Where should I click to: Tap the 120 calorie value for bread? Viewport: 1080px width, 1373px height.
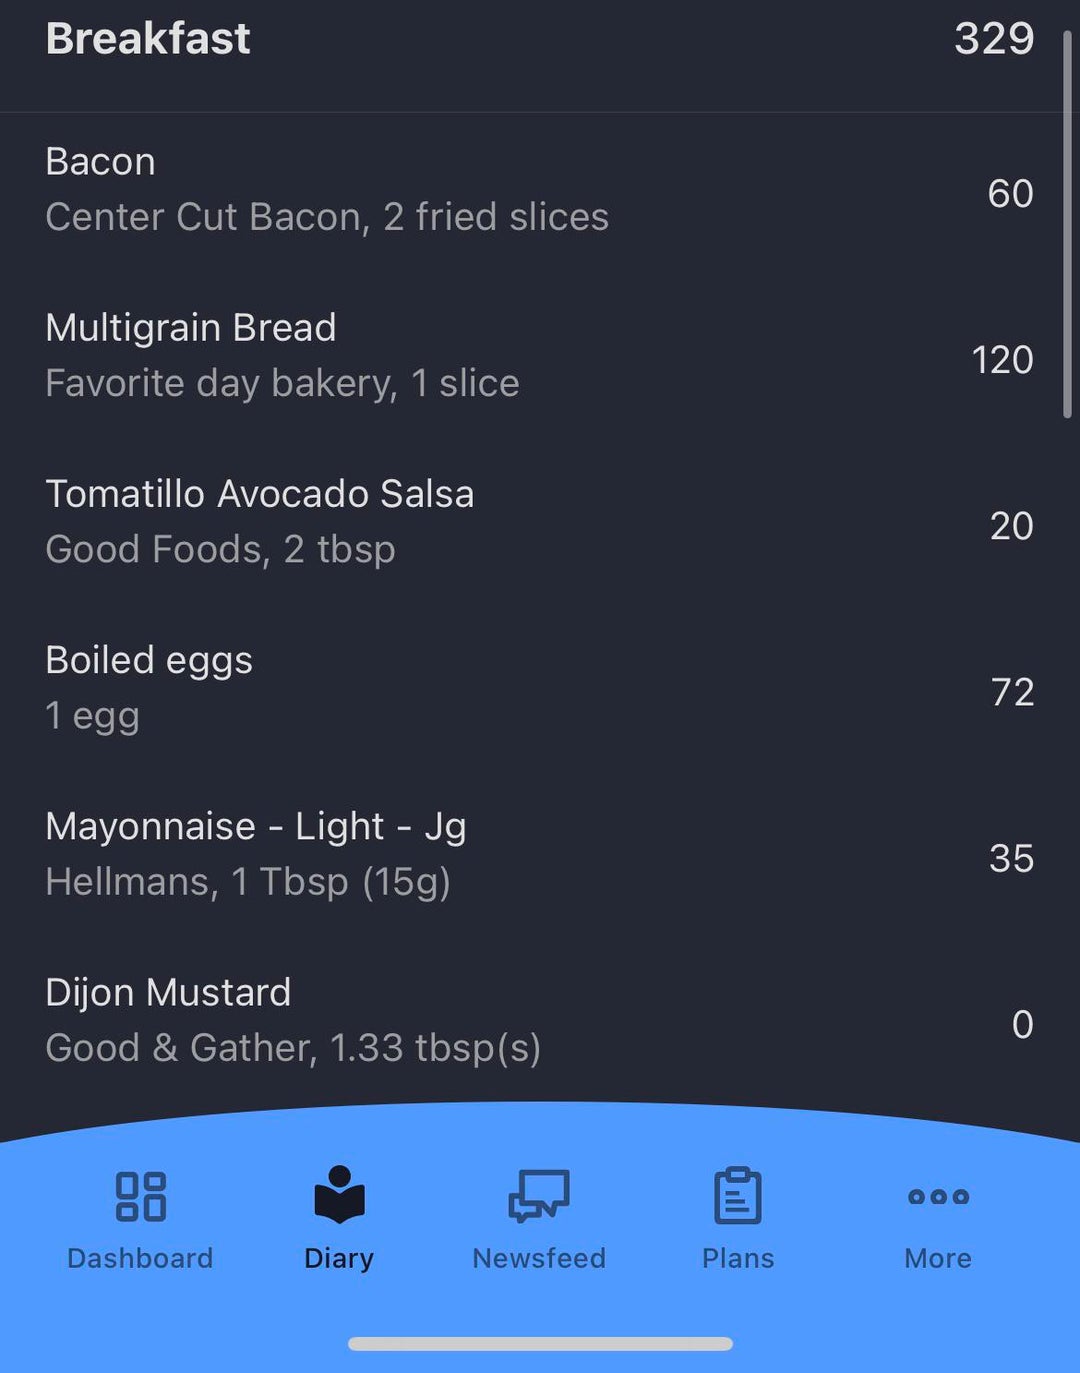(1002, 360)
